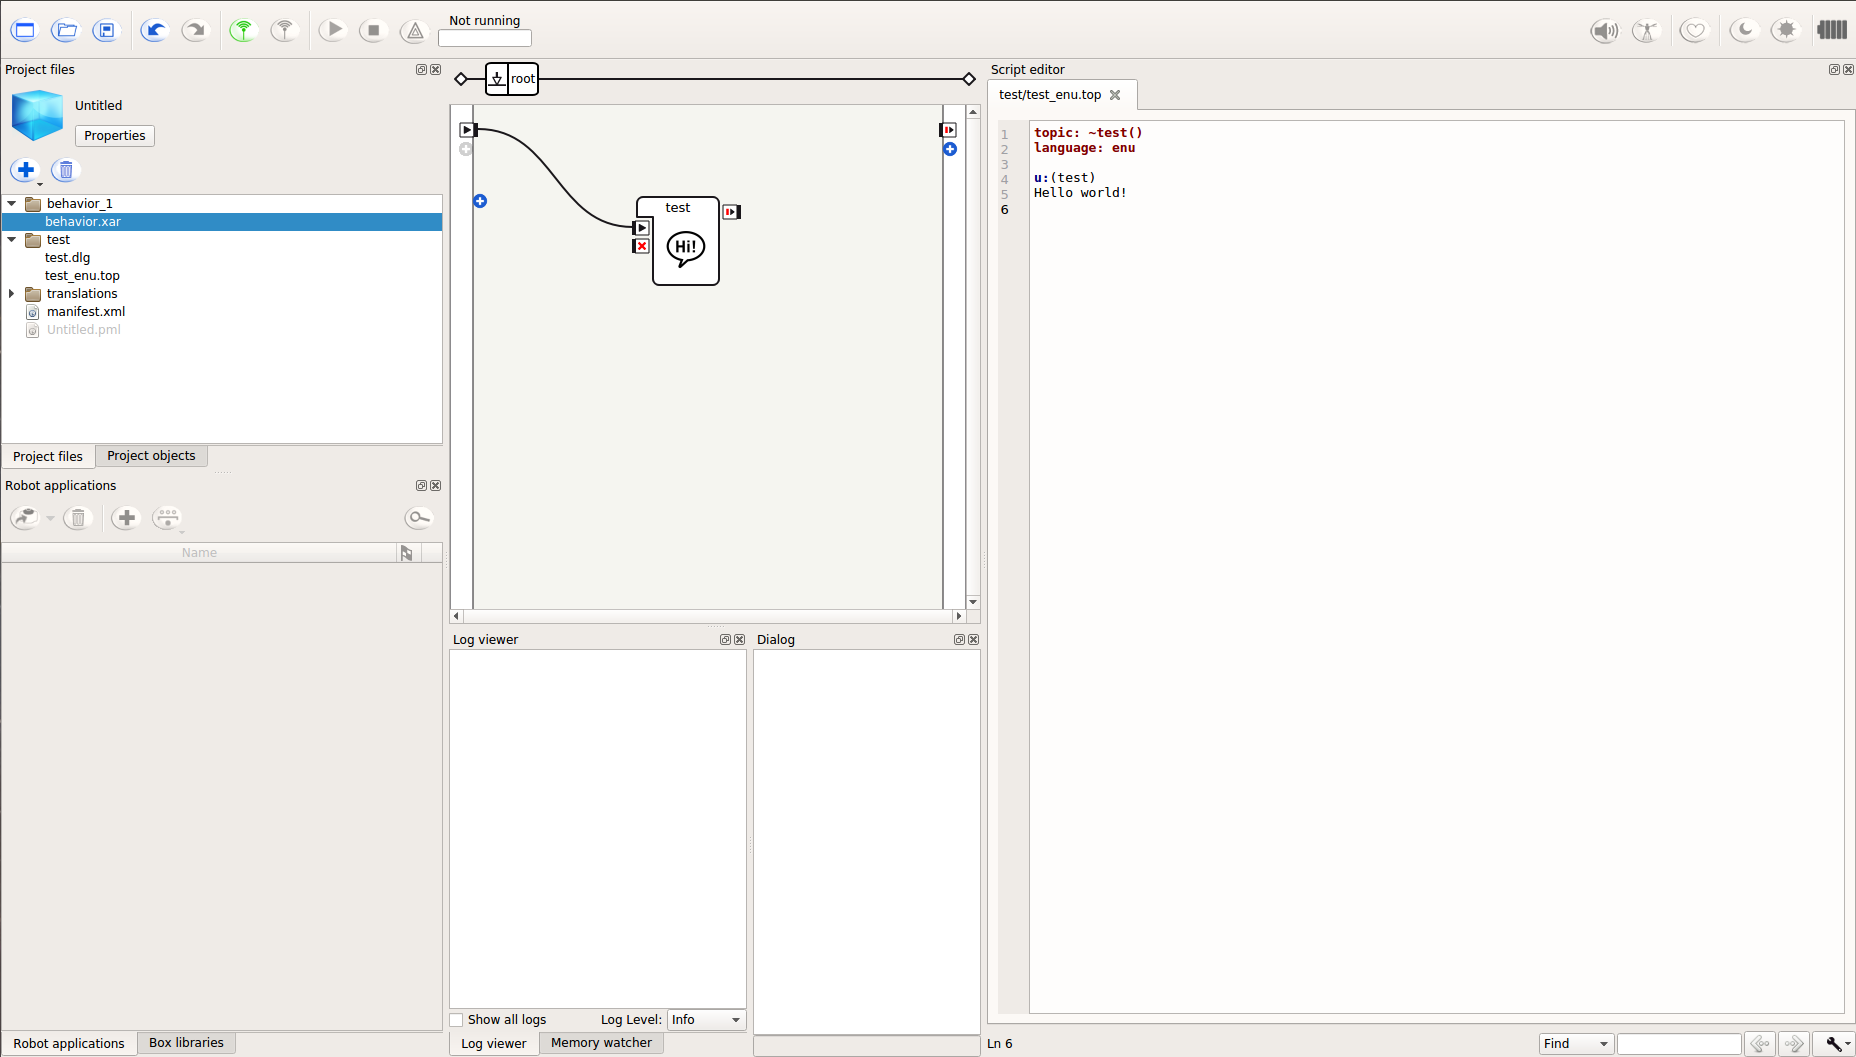The width and height of the screenshot is (1856, 1057).
Task: Open a project with the folder icon
Action: click(66, 30)
